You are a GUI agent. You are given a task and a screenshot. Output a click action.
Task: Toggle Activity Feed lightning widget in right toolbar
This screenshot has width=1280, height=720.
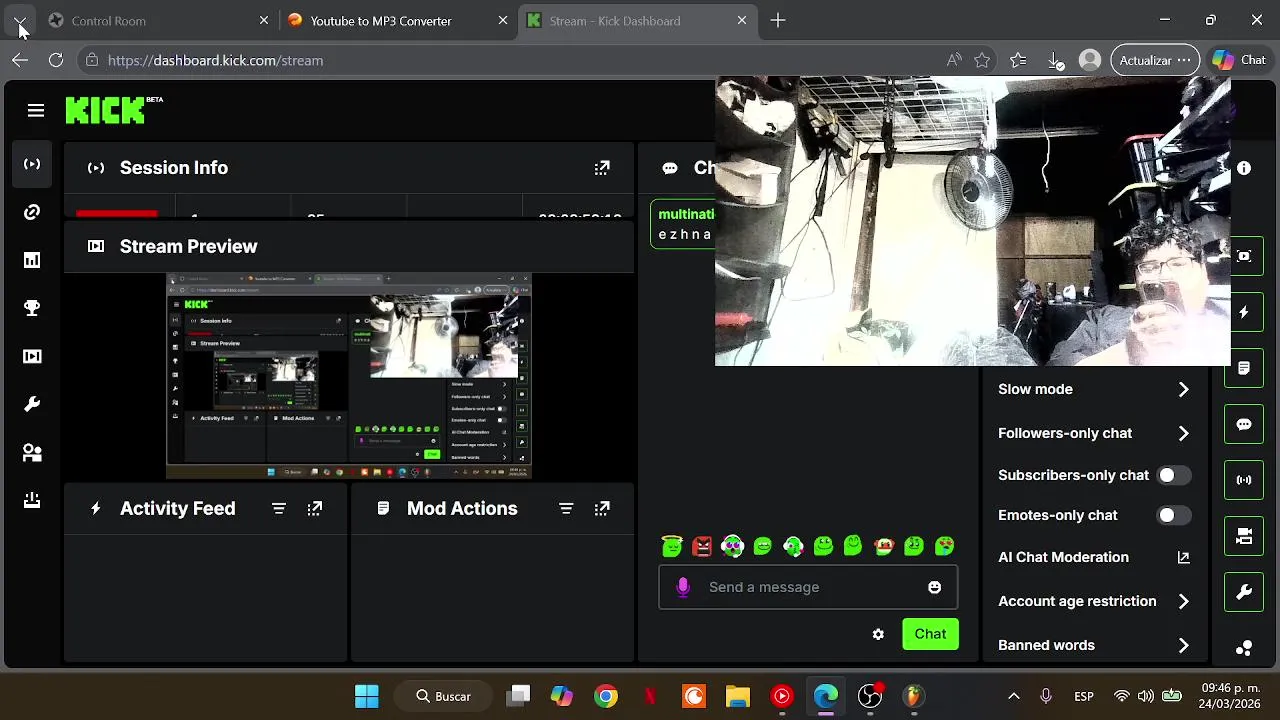pyautogui.click(x=1244, y=312)
